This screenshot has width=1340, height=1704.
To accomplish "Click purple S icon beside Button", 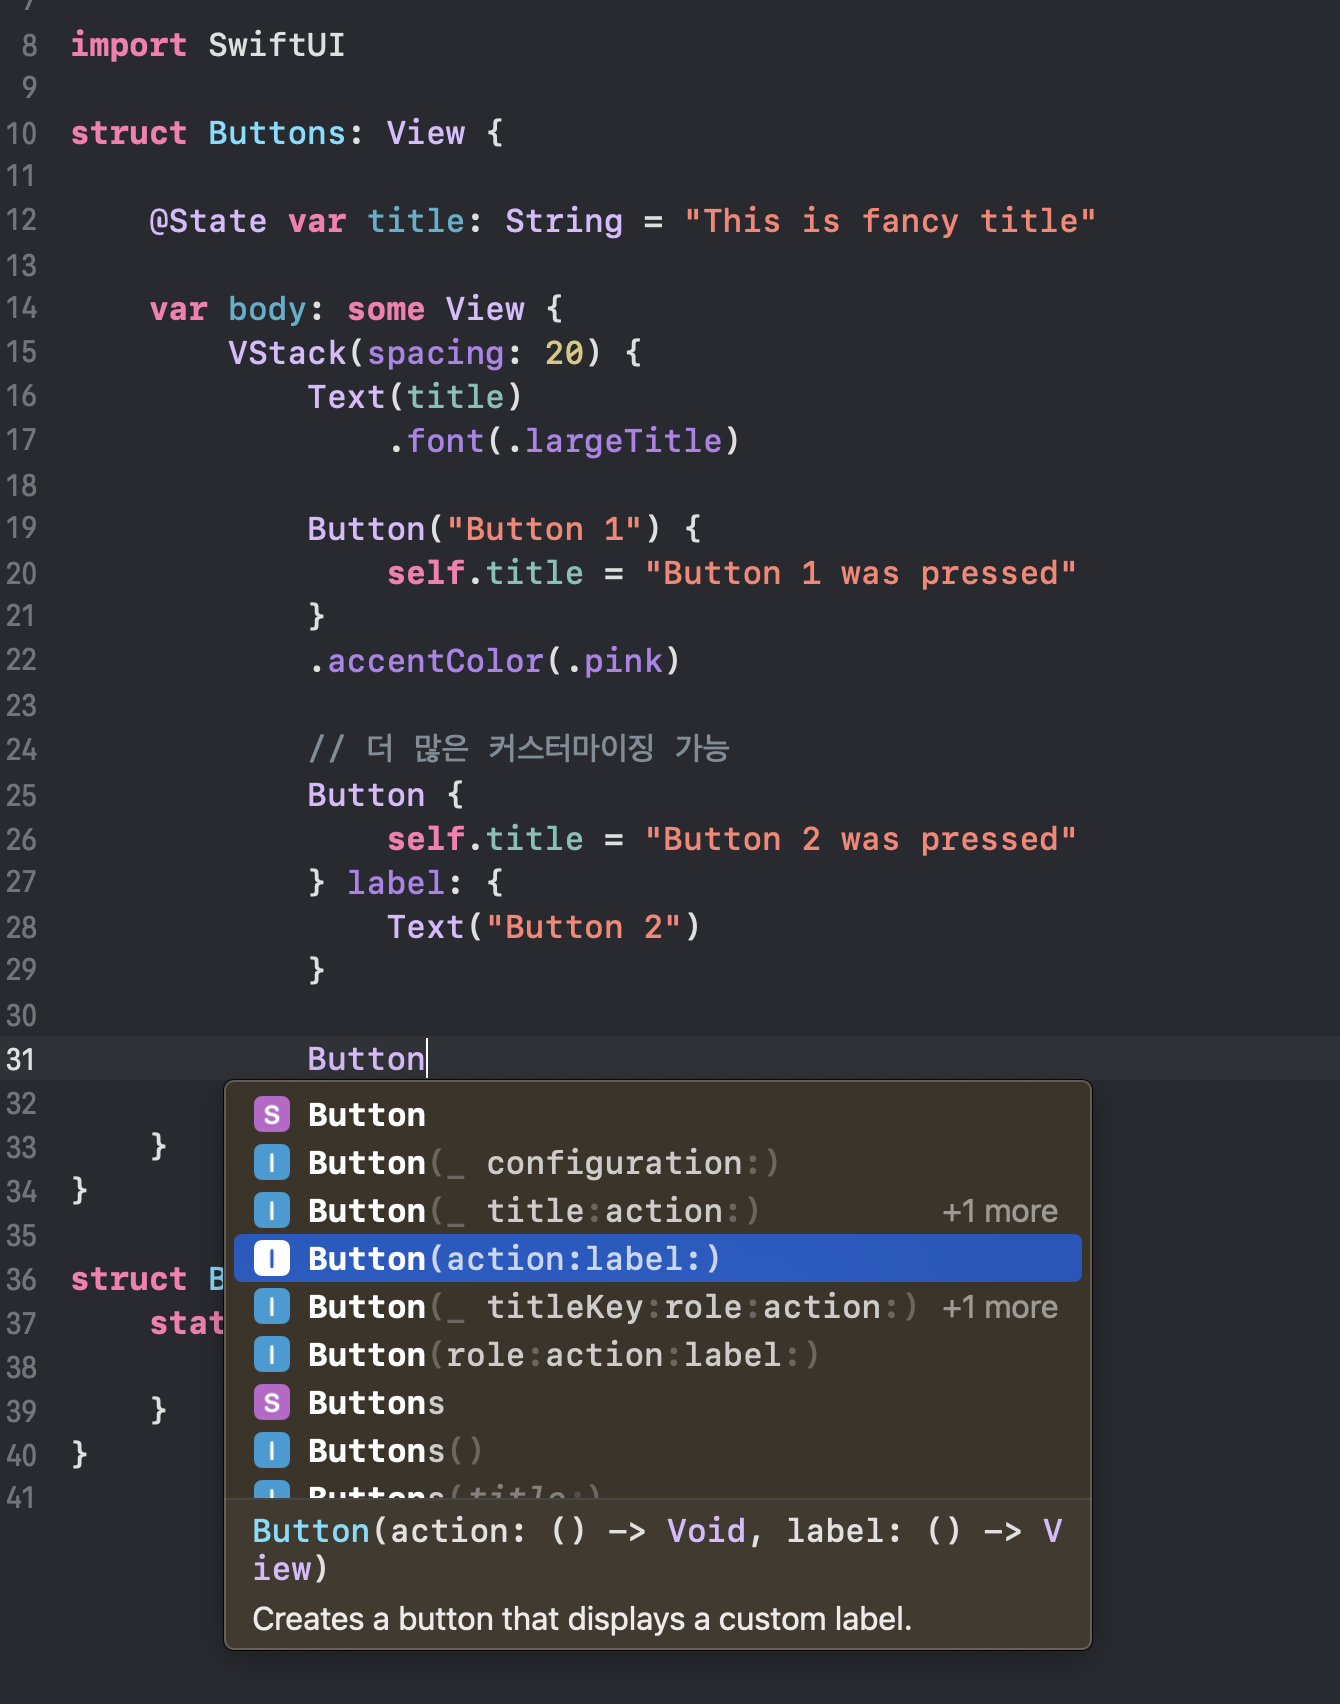I will 272,1114.
